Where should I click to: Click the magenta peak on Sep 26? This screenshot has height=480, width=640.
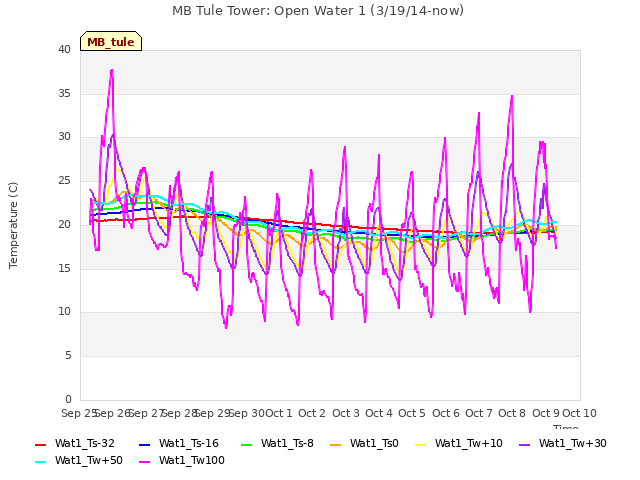112,70
